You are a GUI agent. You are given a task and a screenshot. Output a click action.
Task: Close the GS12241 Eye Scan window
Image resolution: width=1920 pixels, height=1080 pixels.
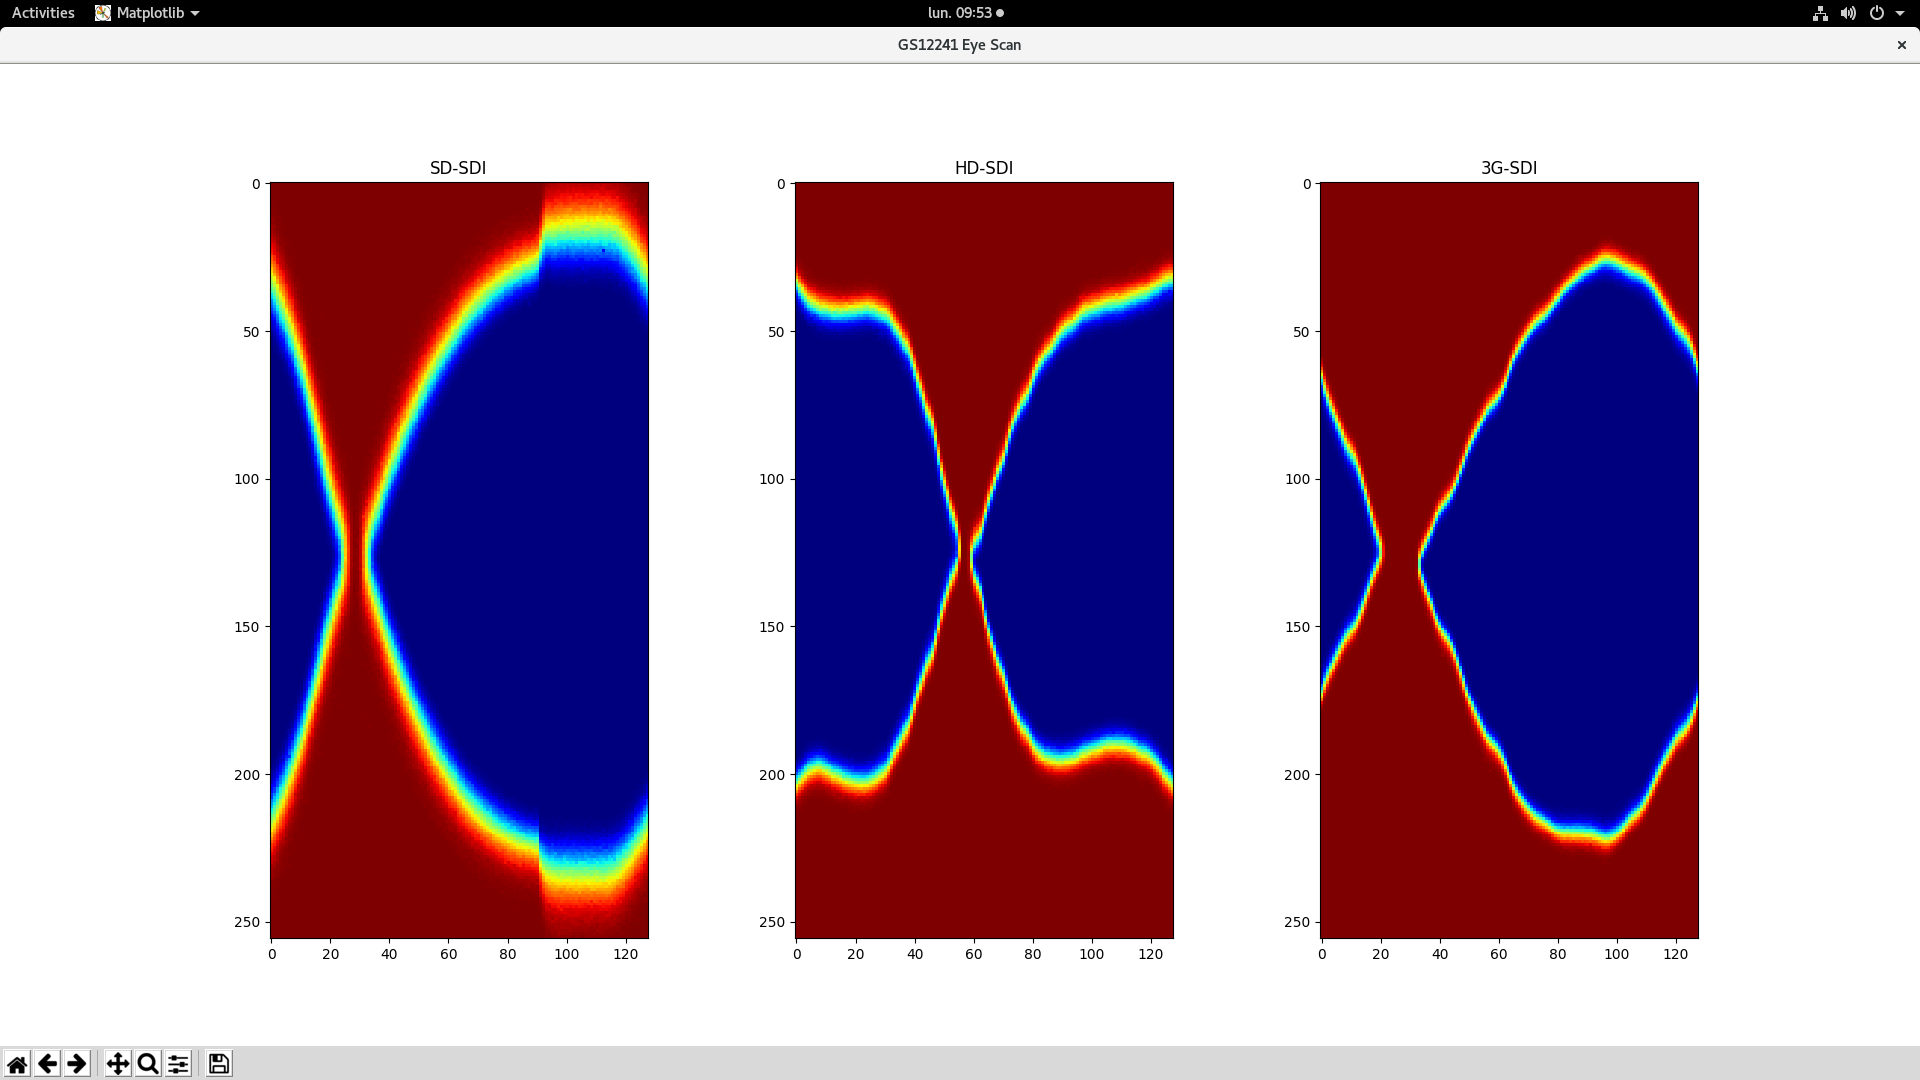click(1901, 45)
